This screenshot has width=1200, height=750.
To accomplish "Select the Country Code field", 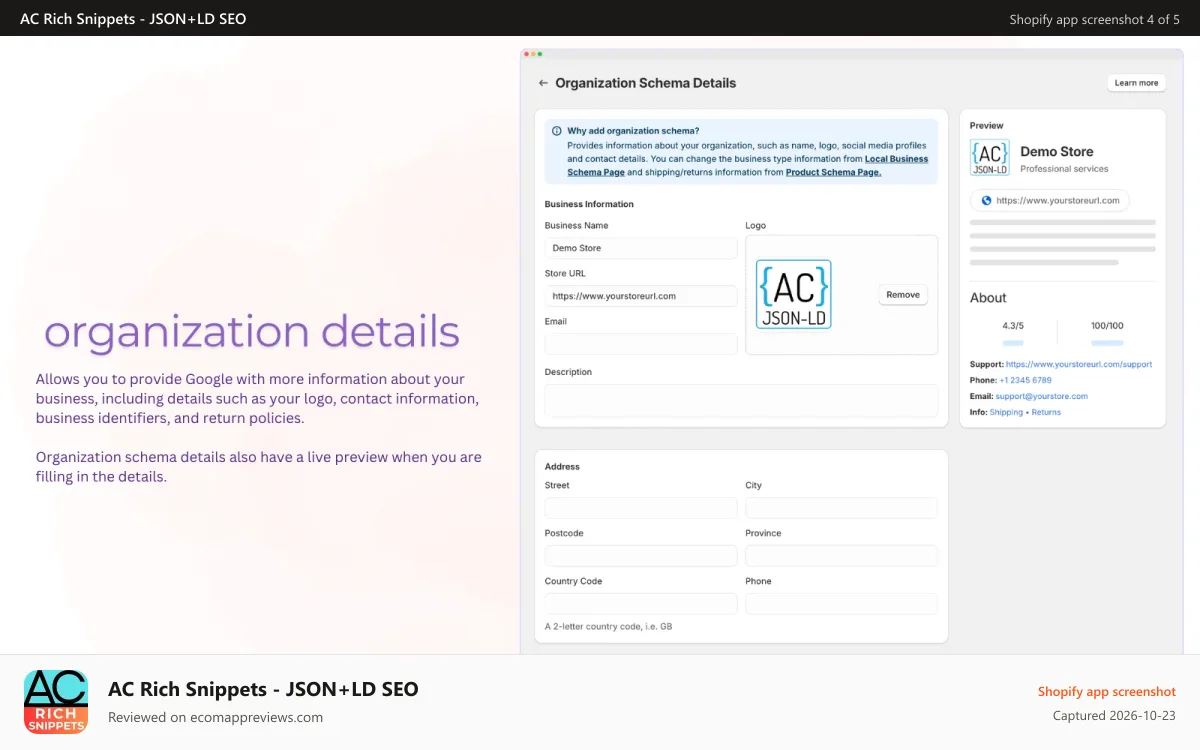I will [x=641, y=604].
